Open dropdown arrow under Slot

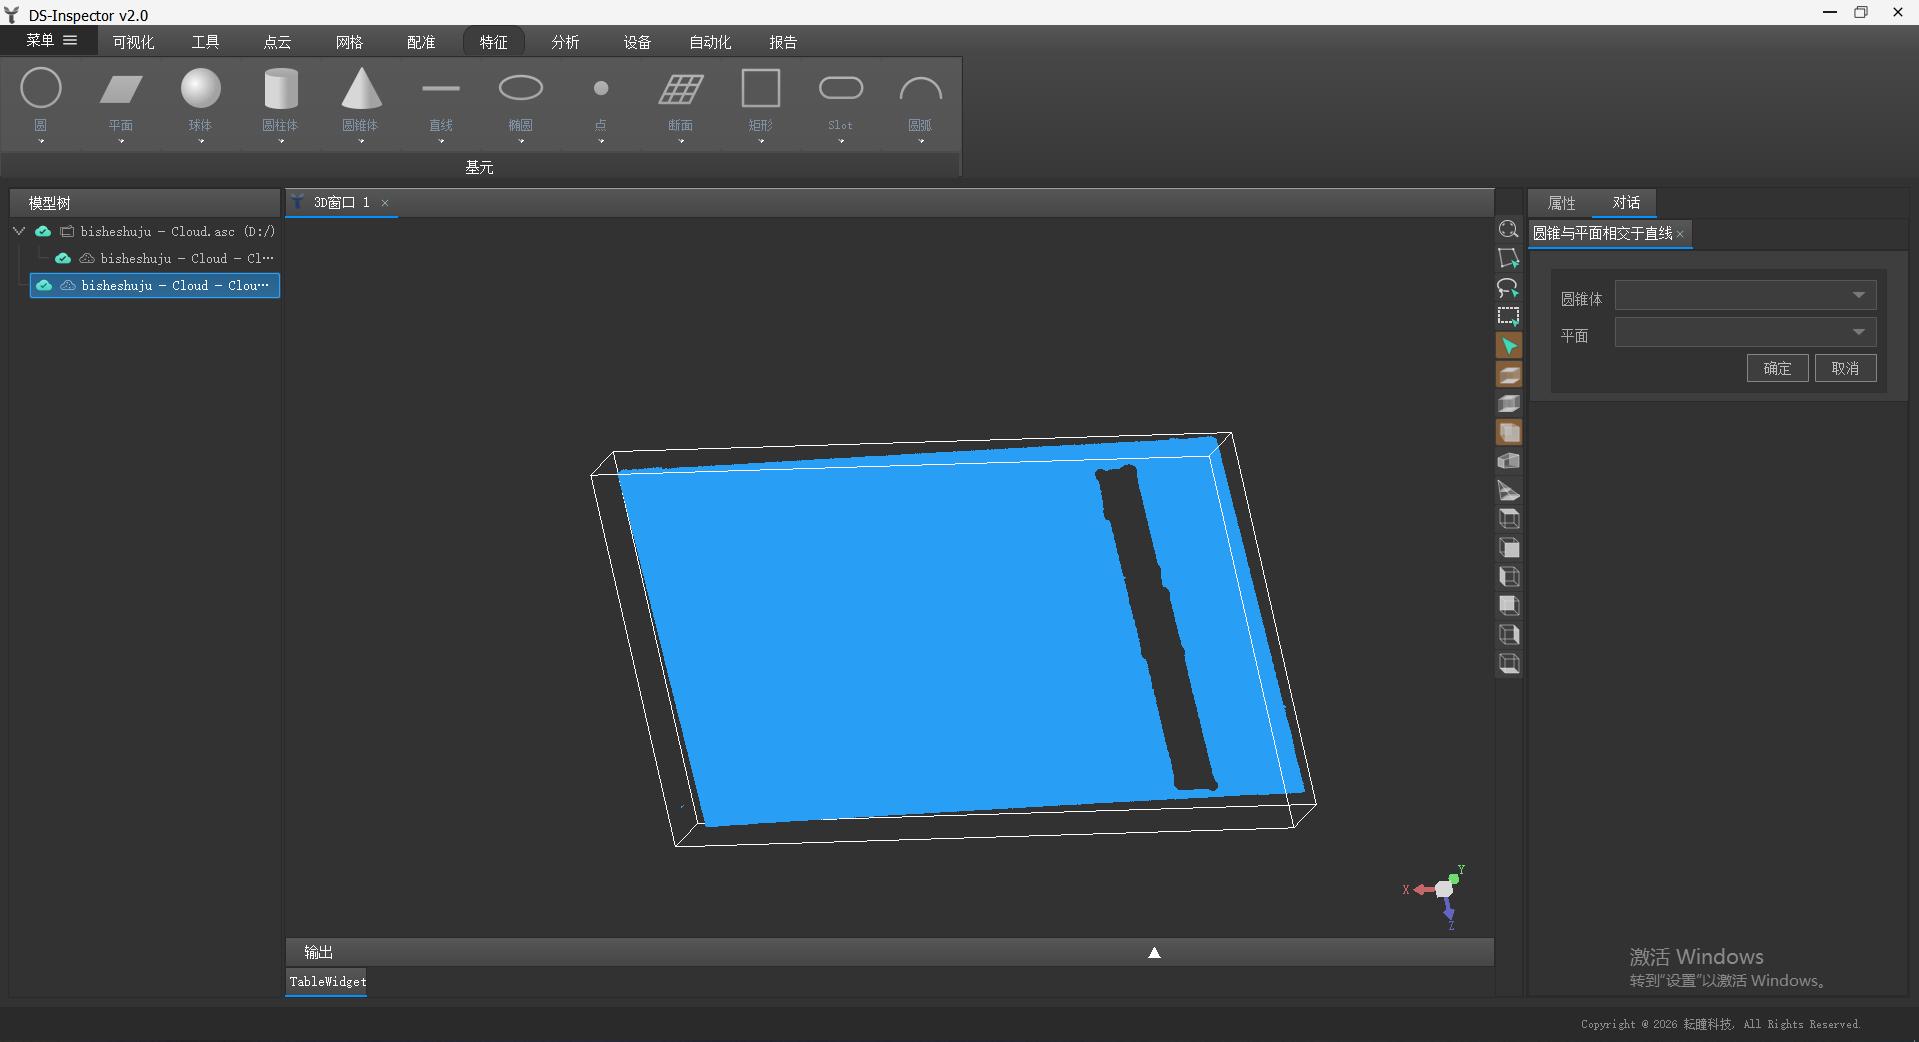(x=841, y=141)
